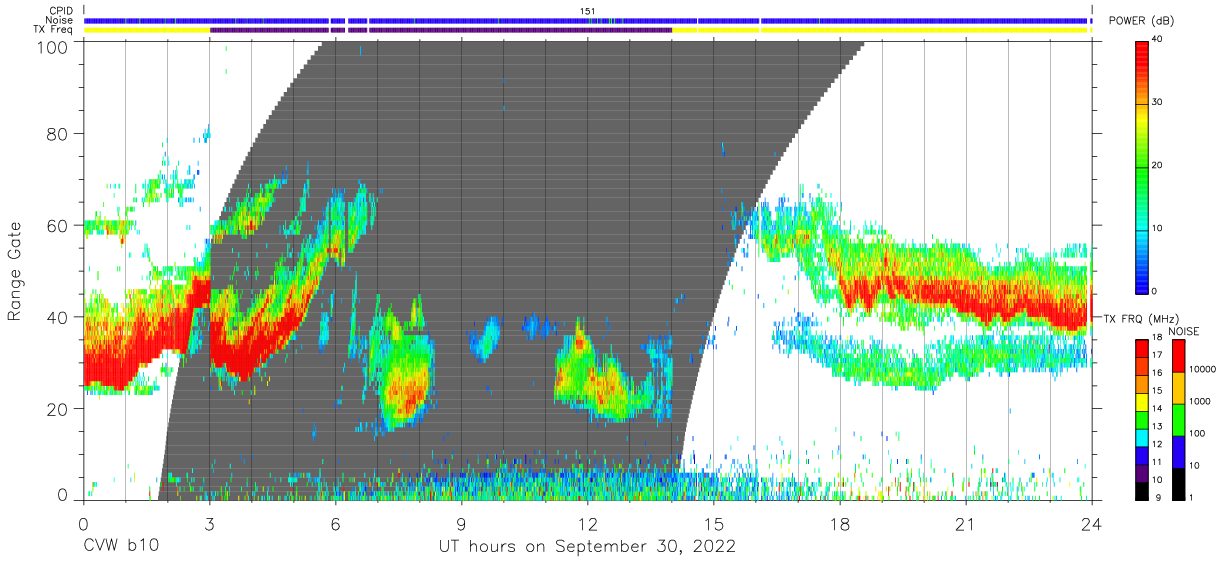Click the CPID value 151
Screen dimensions: 1228x567
pos(588,11)
